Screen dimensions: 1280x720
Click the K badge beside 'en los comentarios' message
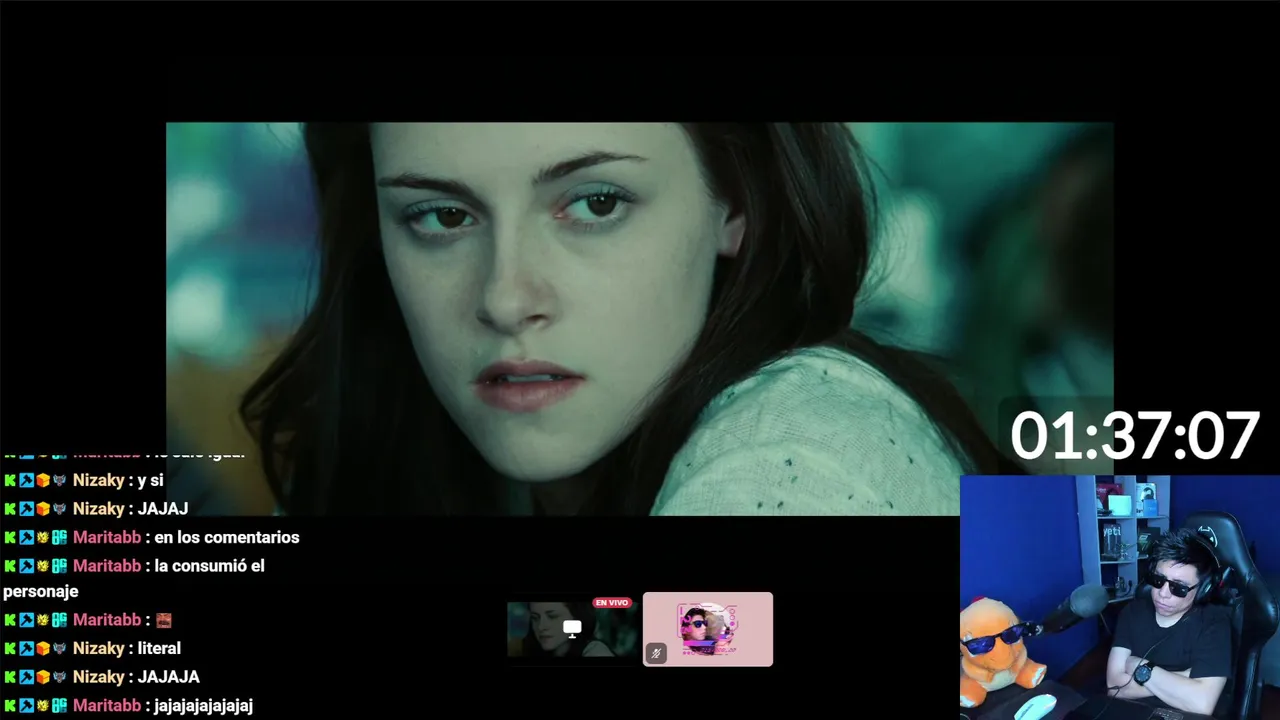coord(10,537)
